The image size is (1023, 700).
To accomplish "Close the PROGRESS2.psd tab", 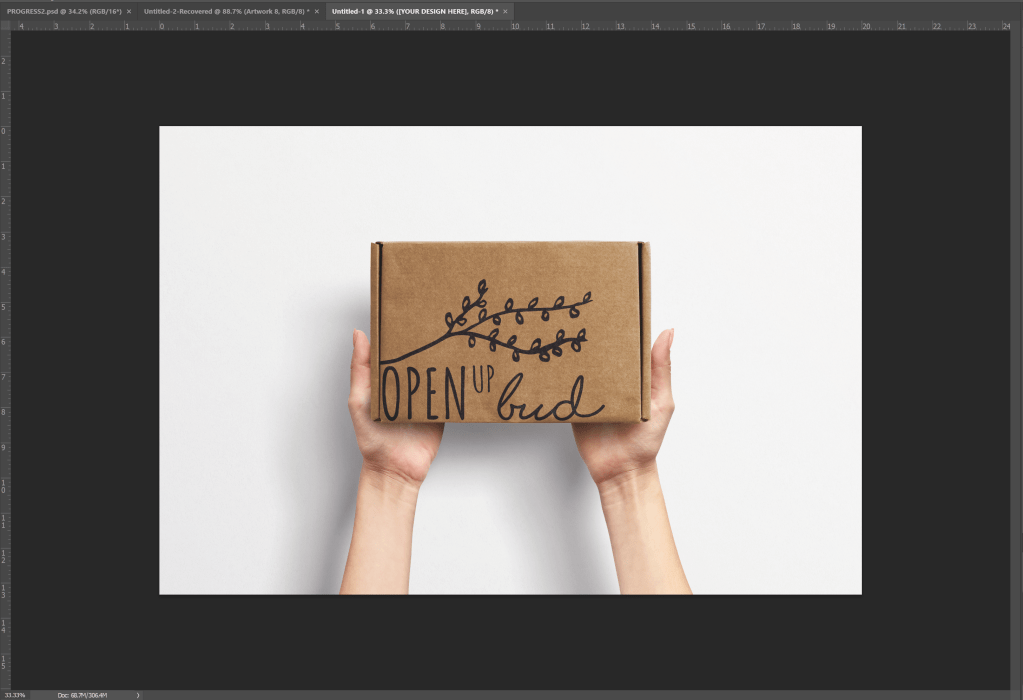I will click(x=129, y=11).
